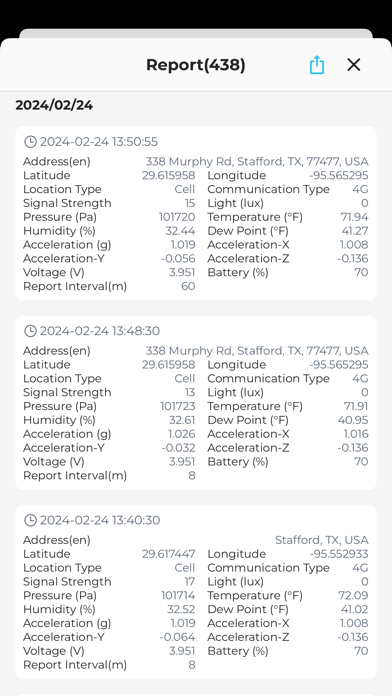Image resolution: width=392 pixels, height=696 pixels.
Task: Select the 2024-02-24 13:48:30 timestamp
Action: pos(100,331)
